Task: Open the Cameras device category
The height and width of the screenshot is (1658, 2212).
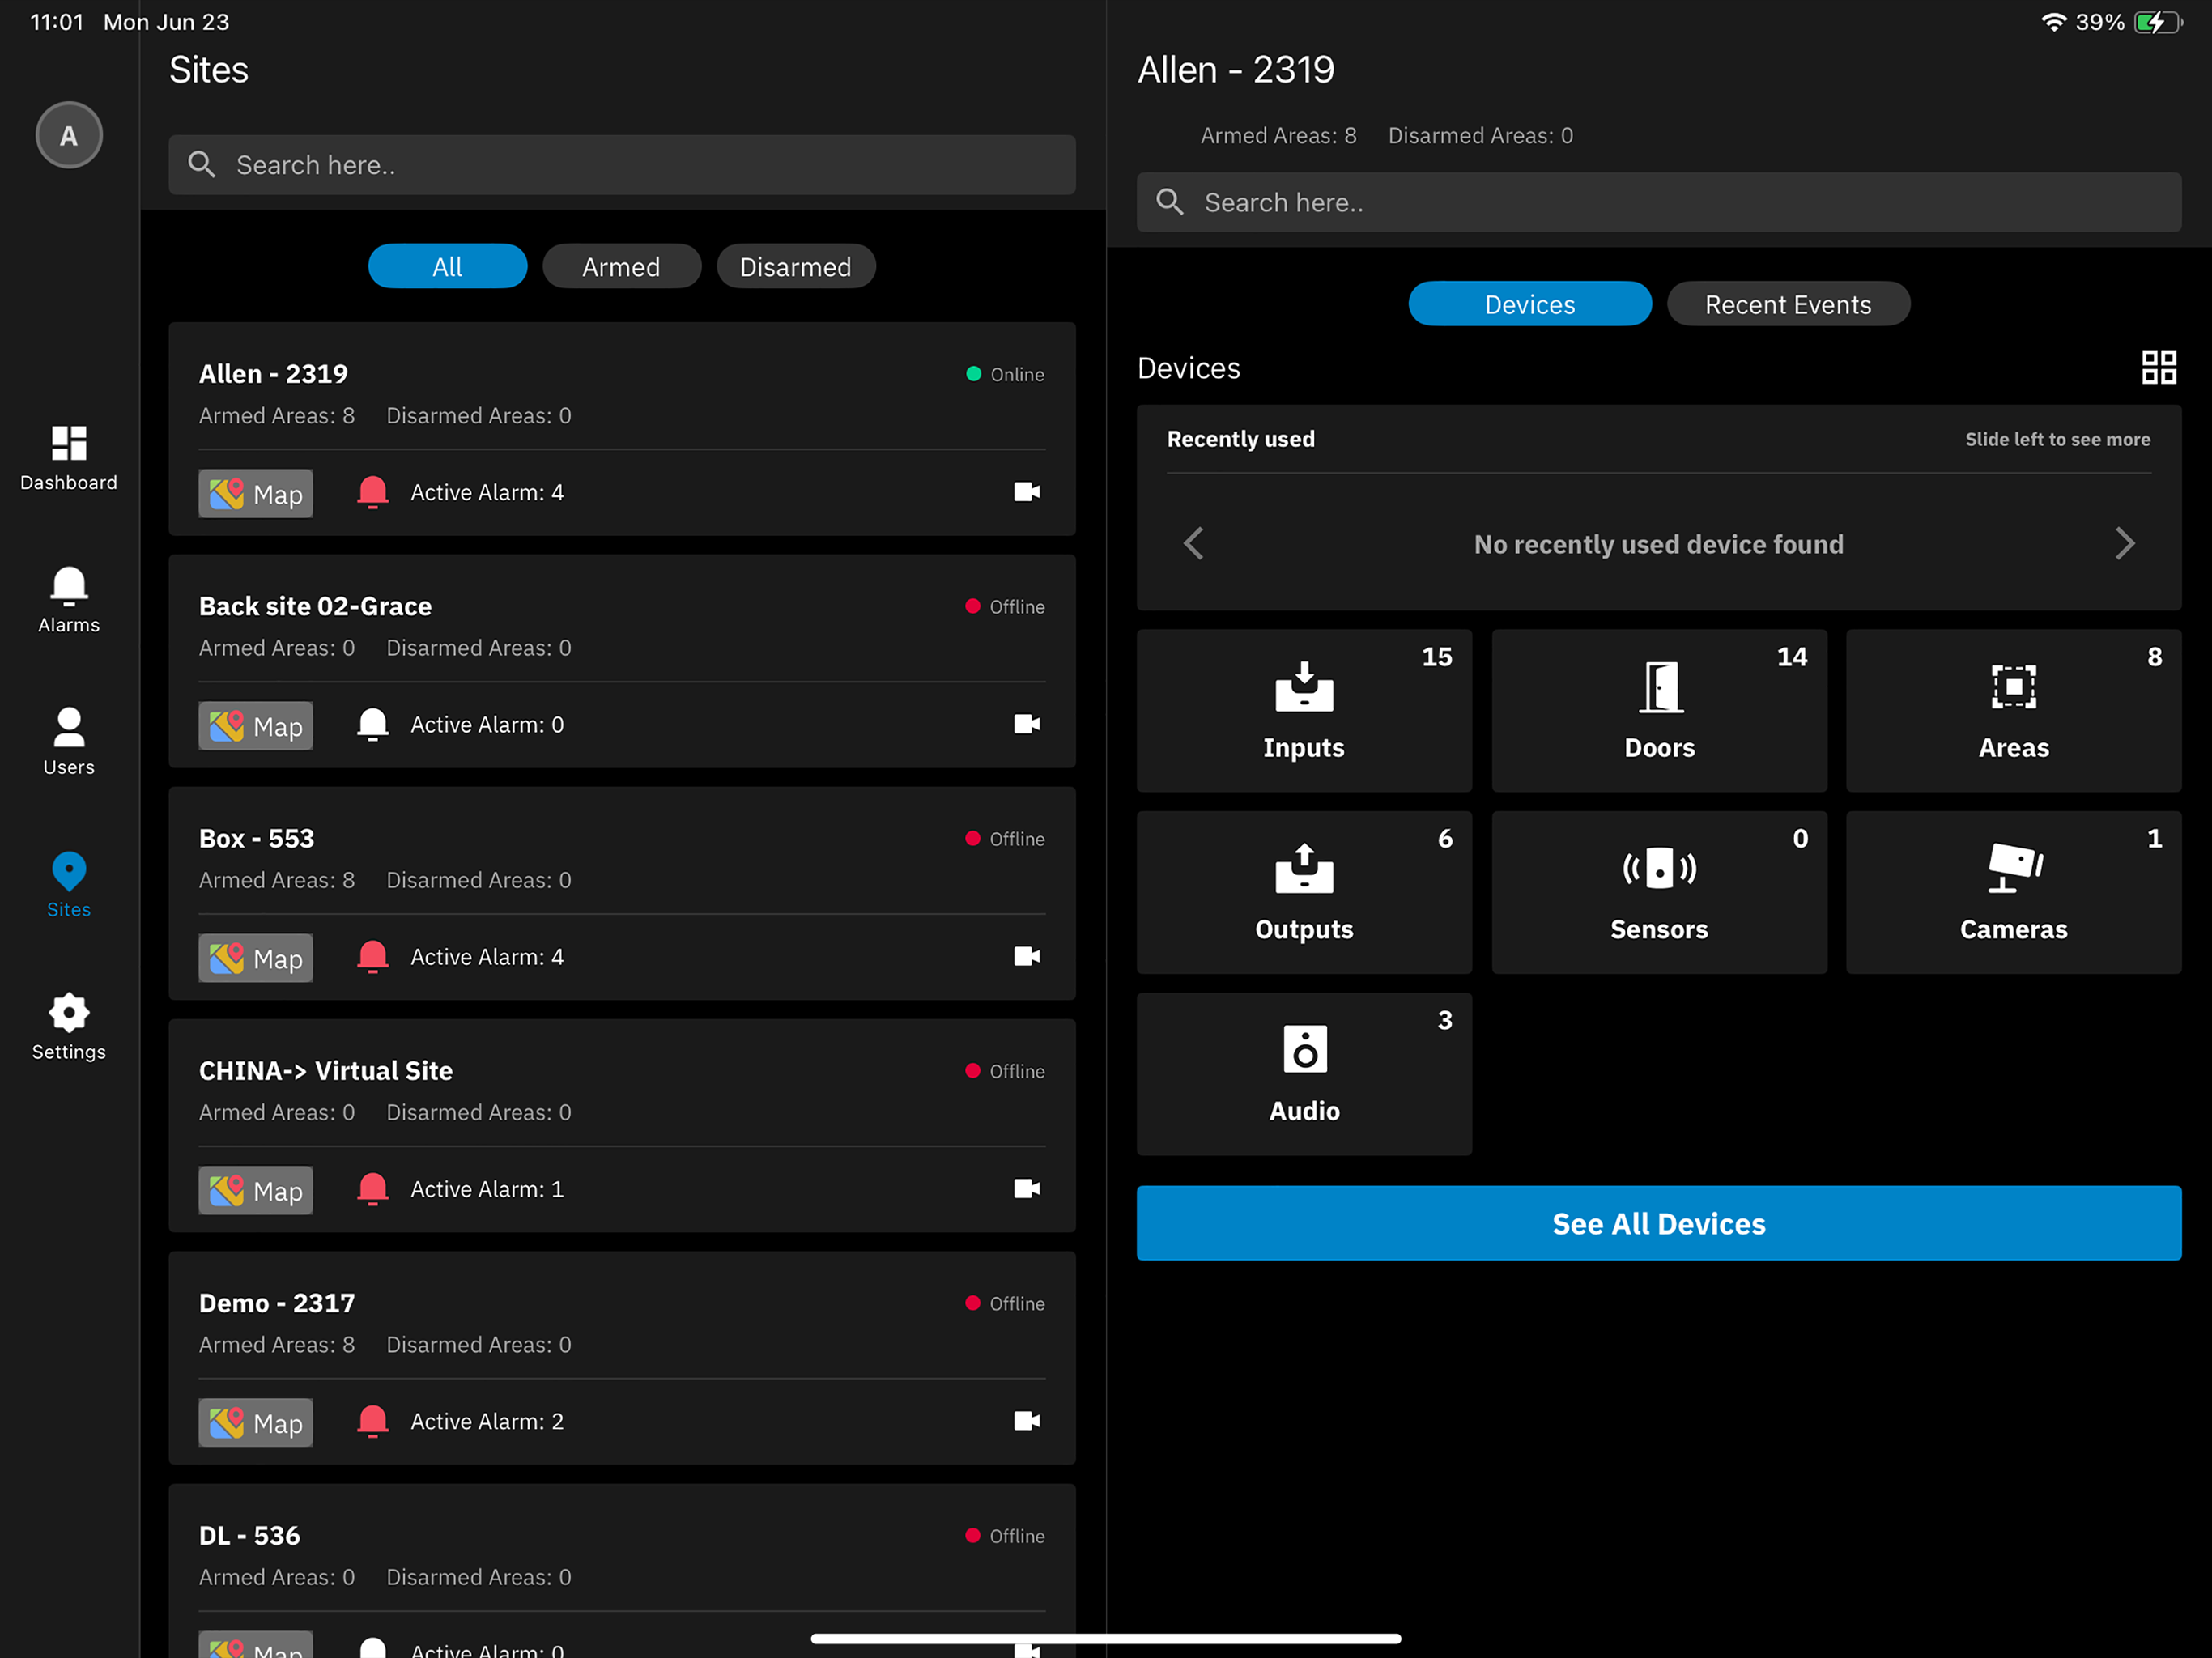Action: 2013,892
